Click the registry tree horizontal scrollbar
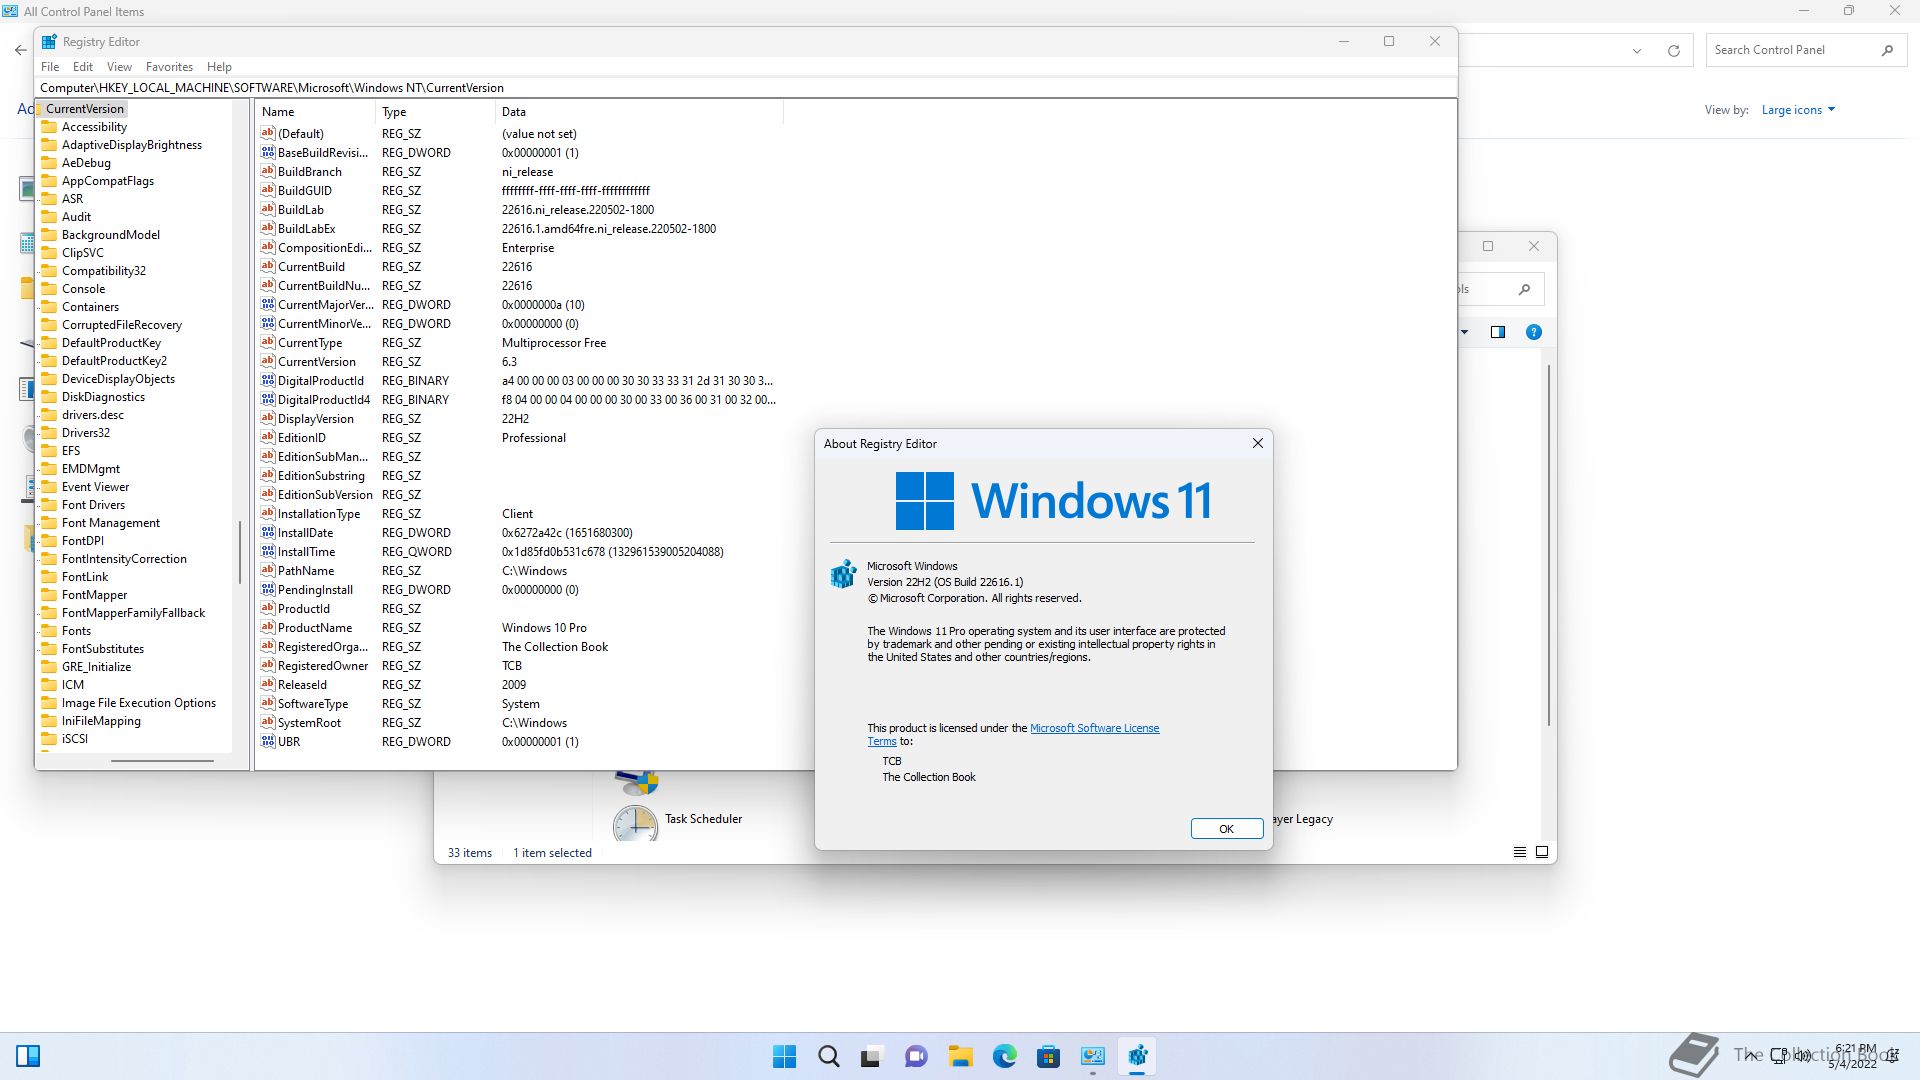The height and width of the screenshot is (1080, 1920). [162, 761]
